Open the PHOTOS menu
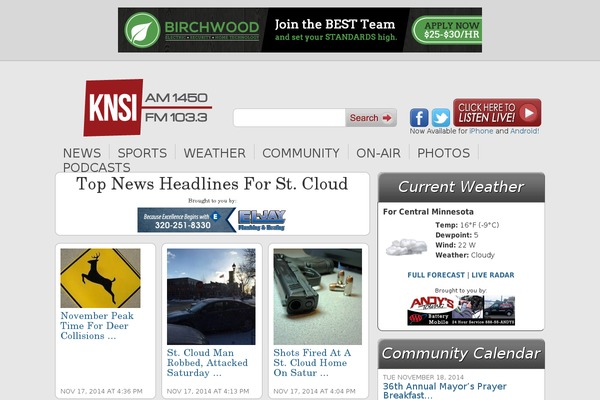The height and width of the screenshot is (400, 600). point(443,153)
